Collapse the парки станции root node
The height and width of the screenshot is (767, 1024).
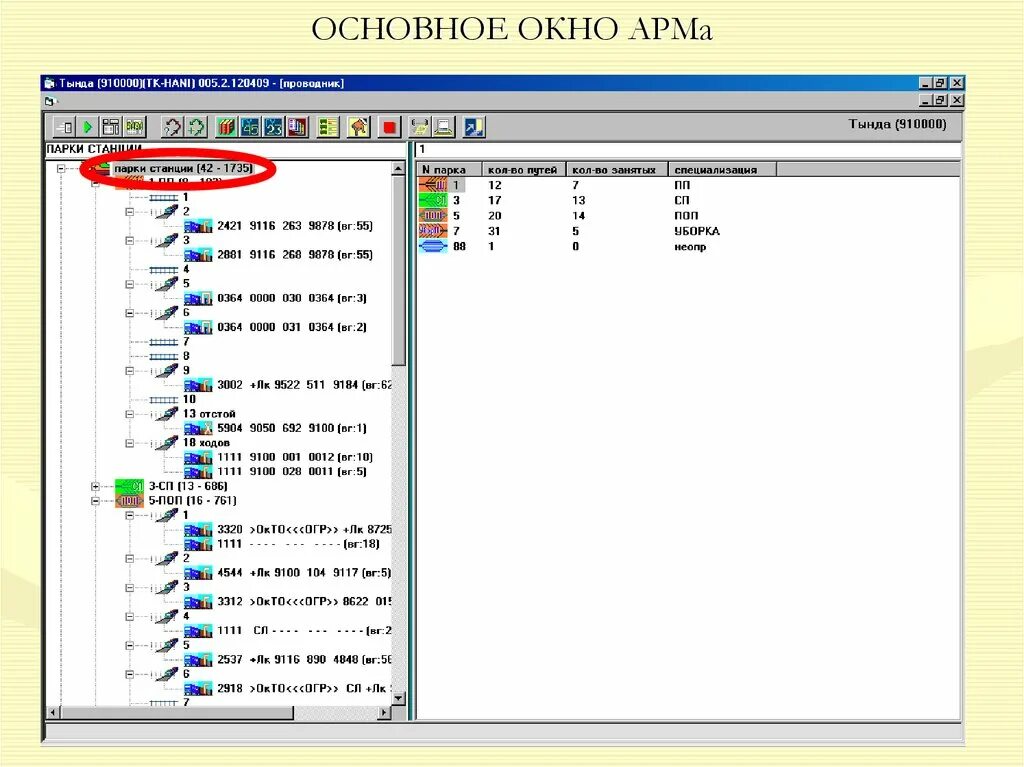[61, 169]
